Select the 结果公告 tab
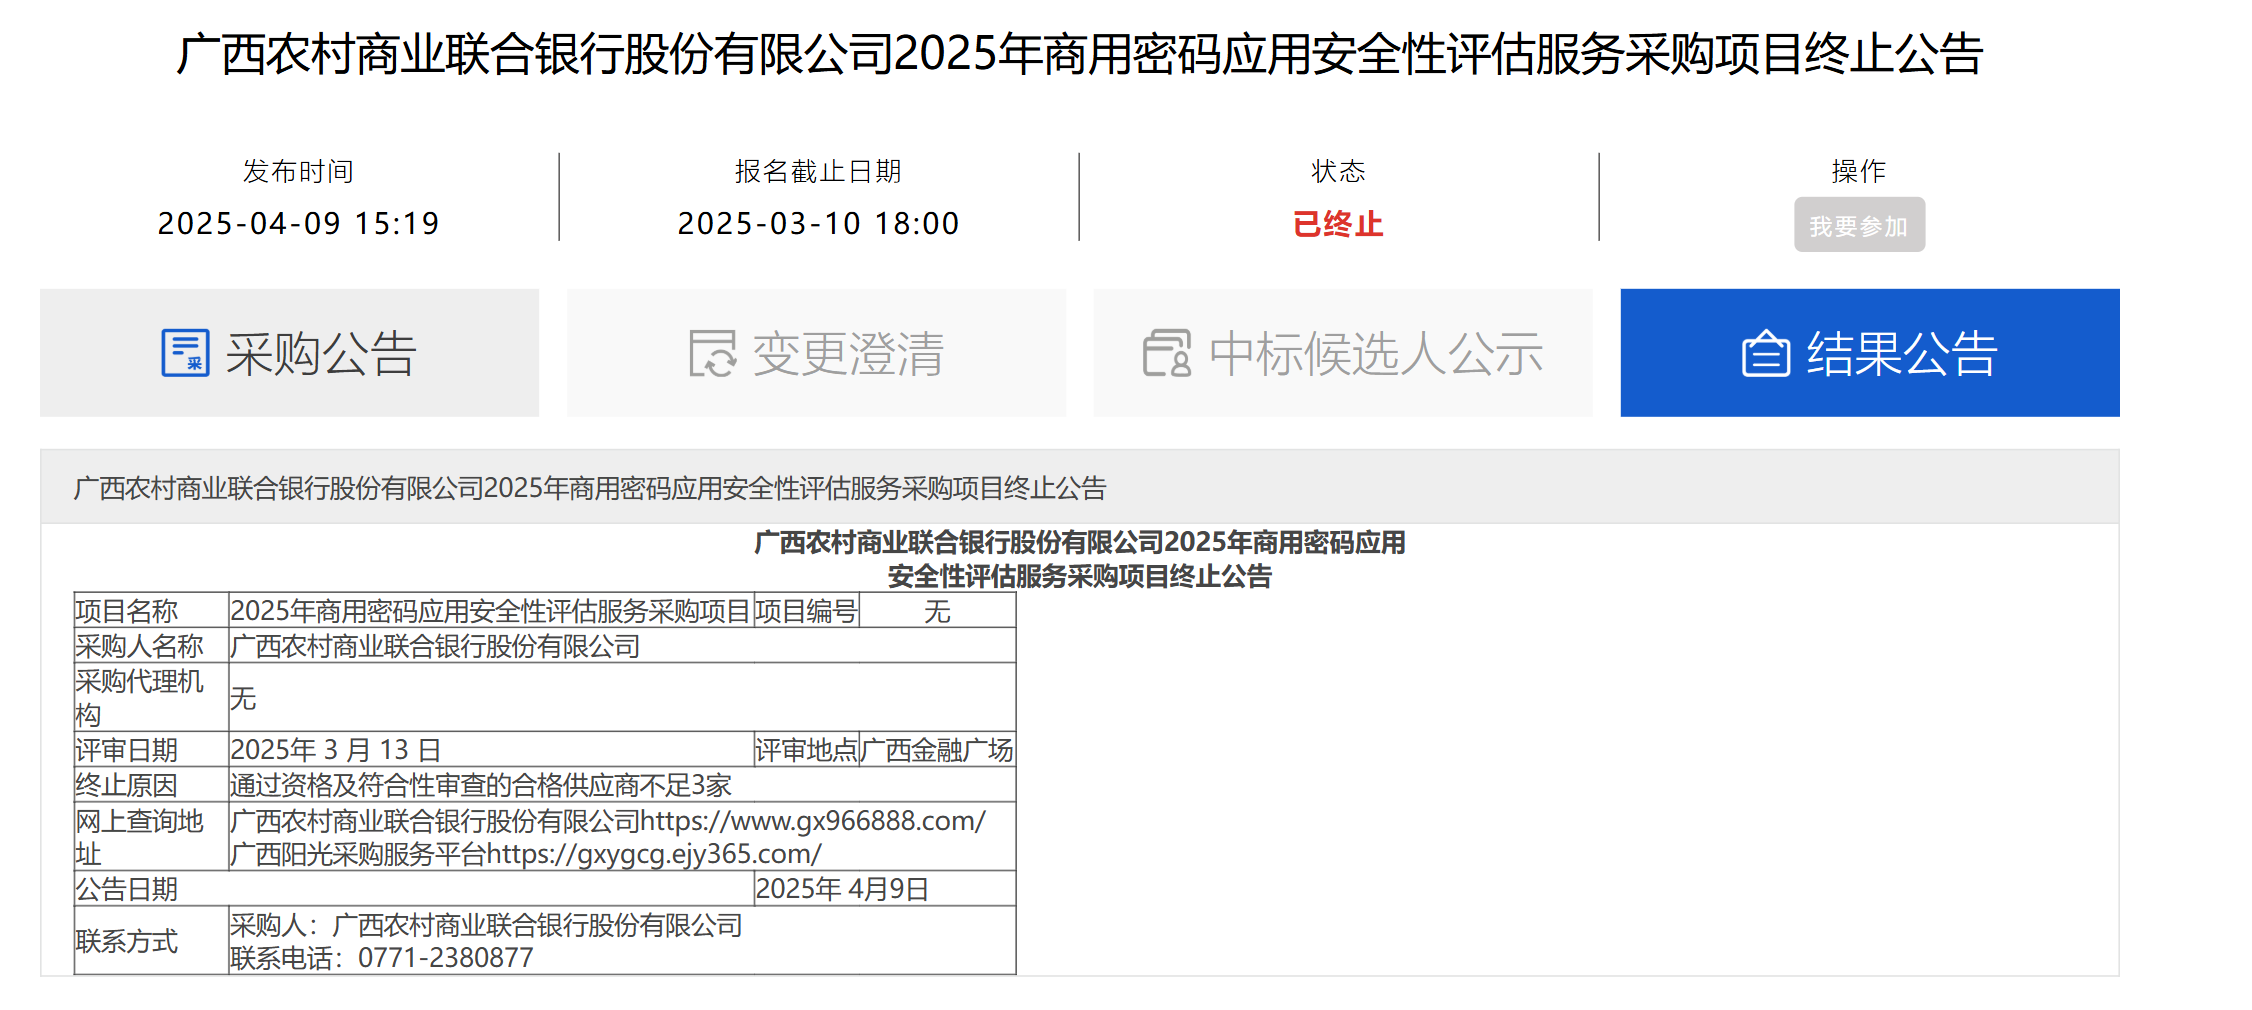2252x1010 pixels. click(1870, 353)
